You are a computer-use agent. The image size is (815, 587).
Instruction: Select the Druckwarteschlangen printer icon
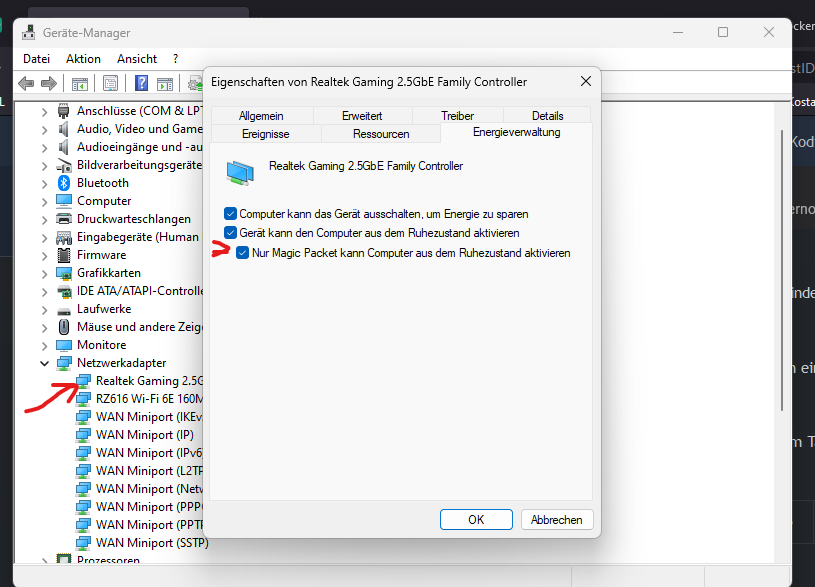(x=64, y=219)
